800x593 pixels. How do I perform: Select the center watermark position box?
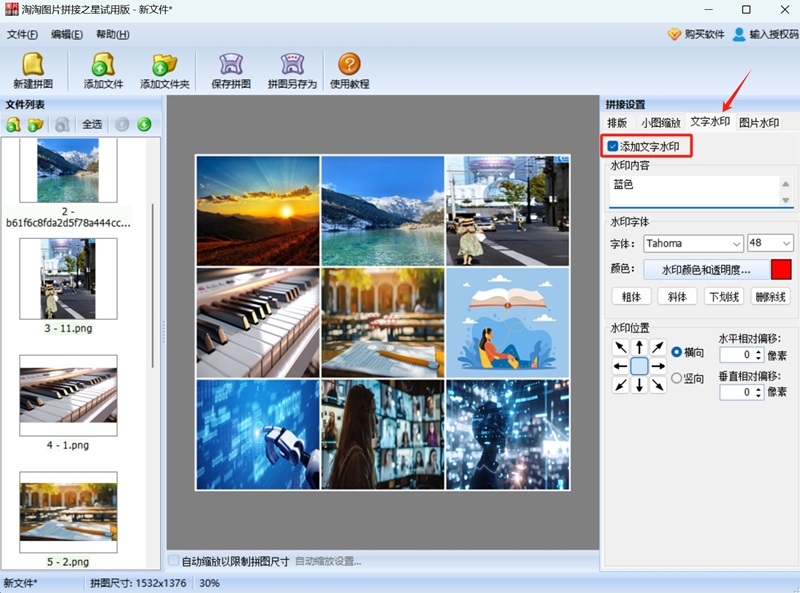tap(639, 366)
